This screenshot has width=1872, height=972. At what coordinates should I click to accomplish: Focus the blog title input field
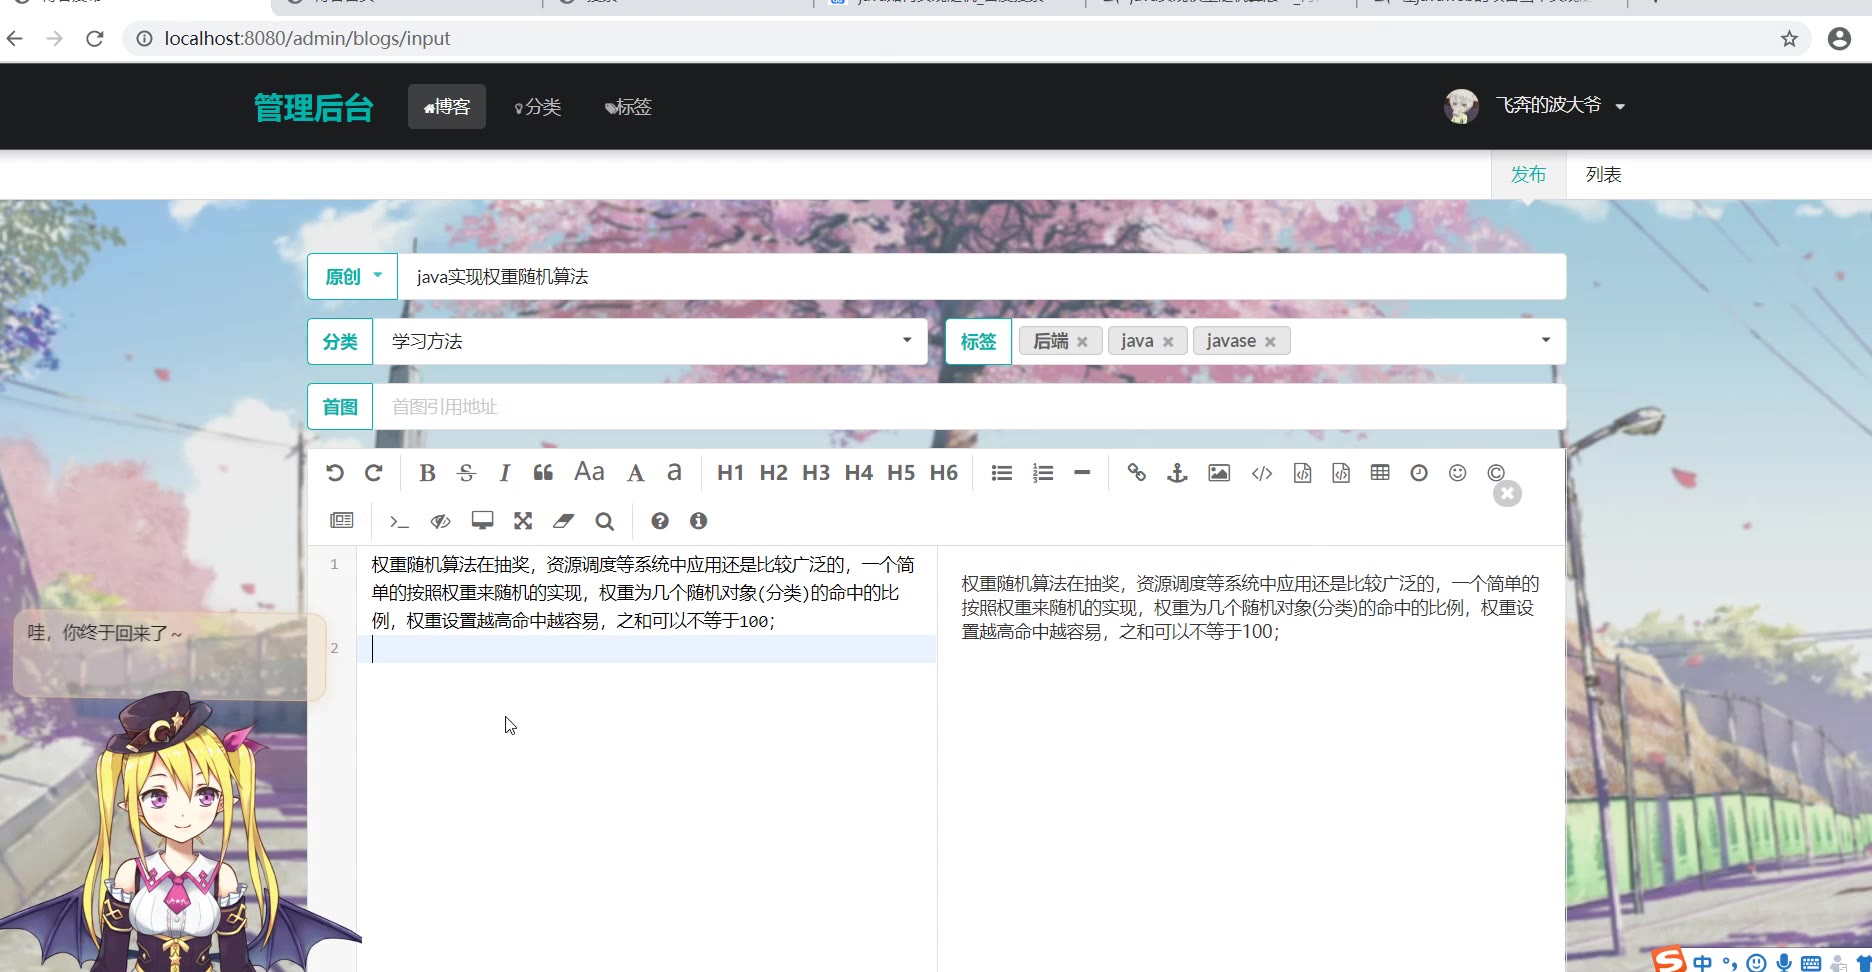[982, 276]
